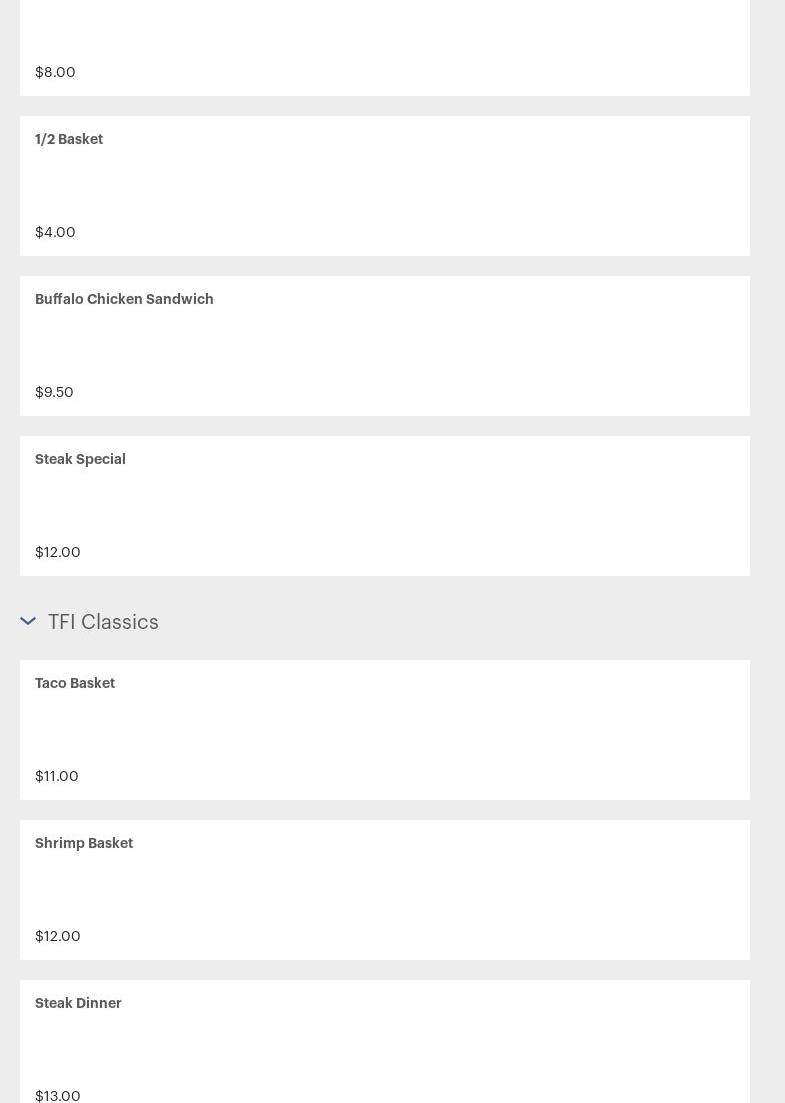The image size is (785, 1103).
Task: Click the $8.00 price at the top
Action: point(55,72)
